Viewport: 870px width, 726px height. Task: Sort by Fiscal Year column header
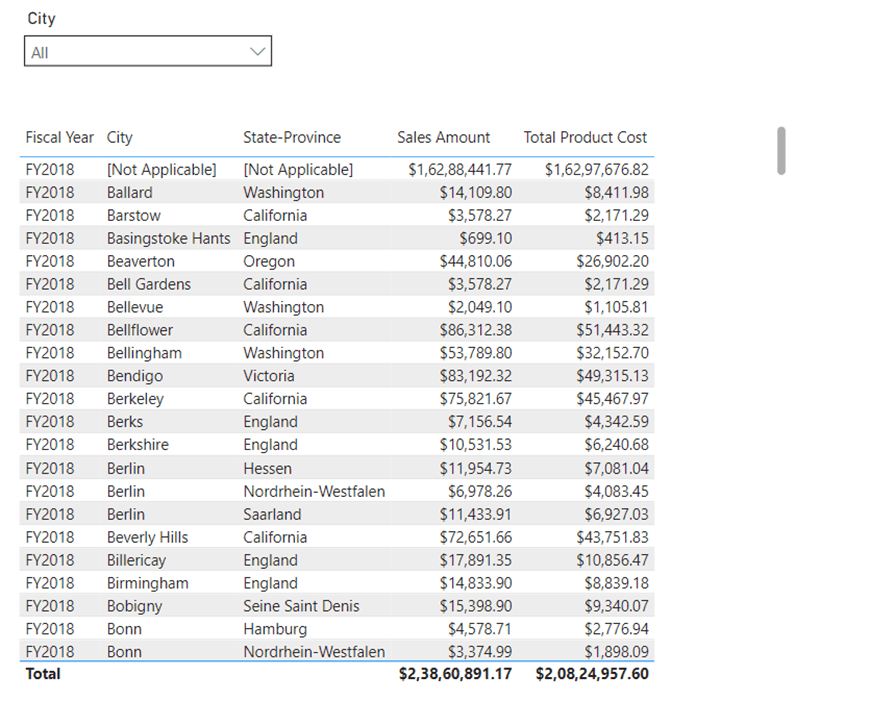point(59,138)
